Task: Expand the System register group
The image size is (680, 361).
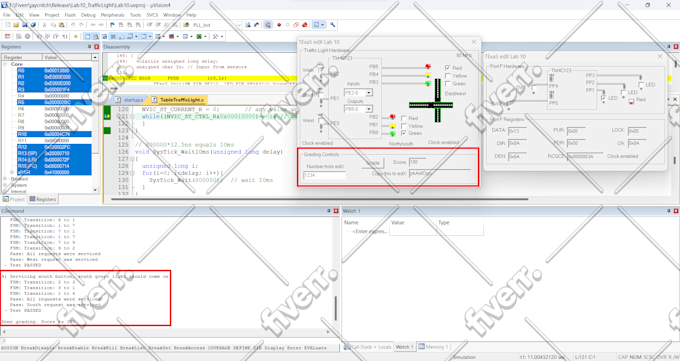Action: coord(5,185)
